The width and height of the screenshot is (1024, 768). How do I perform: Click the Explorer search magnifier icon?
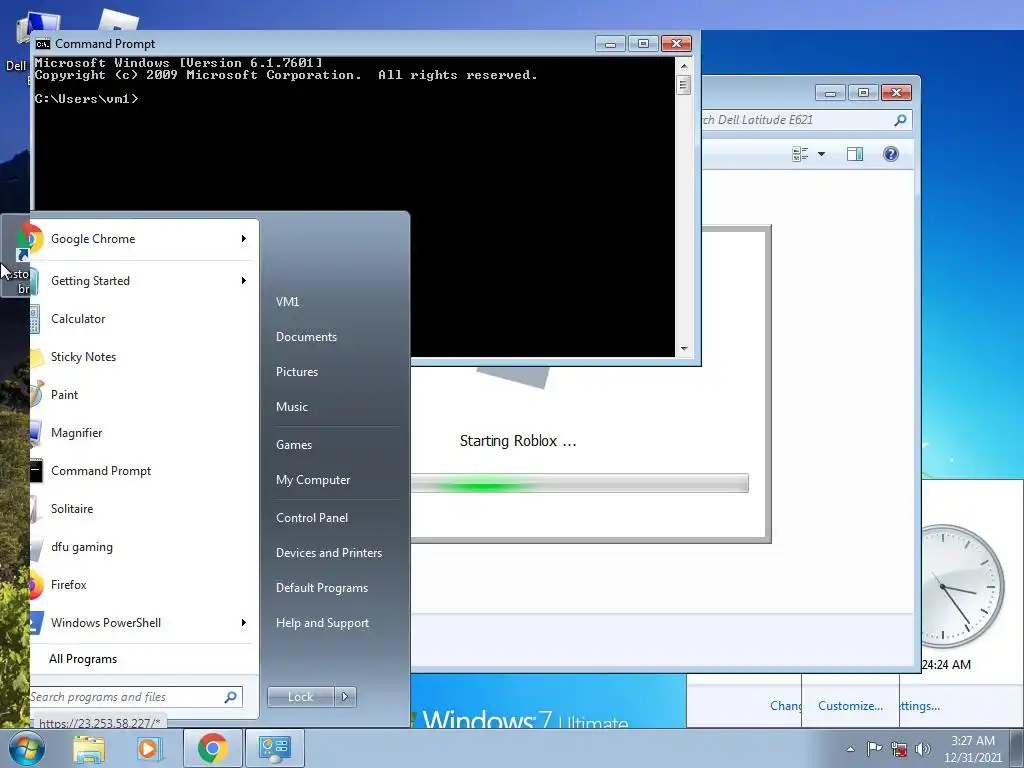pos(901,120)
